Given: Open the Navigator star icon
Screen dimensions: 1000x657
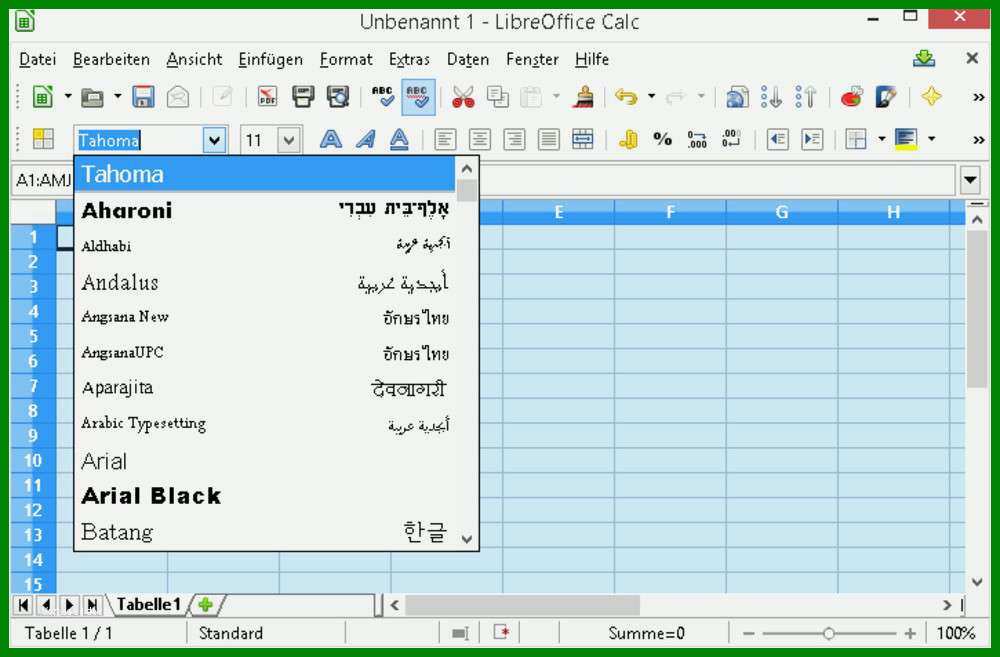Looking at the screenshot, I should 931,97.
